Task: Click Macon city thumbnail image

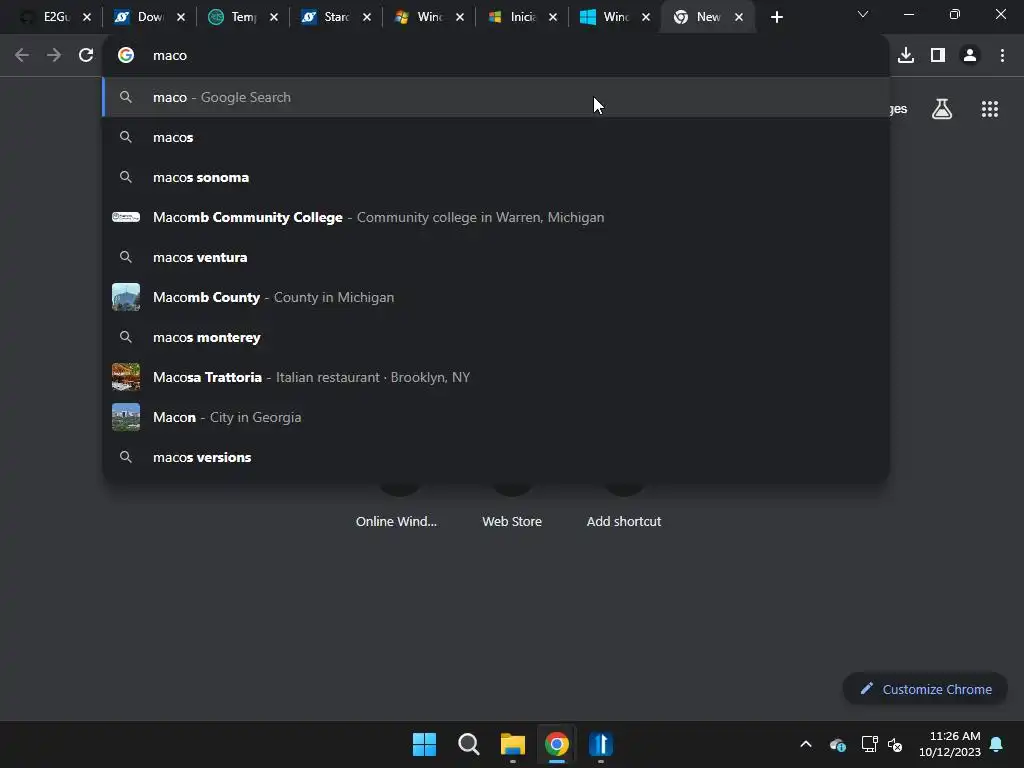Action: [126, 417]
